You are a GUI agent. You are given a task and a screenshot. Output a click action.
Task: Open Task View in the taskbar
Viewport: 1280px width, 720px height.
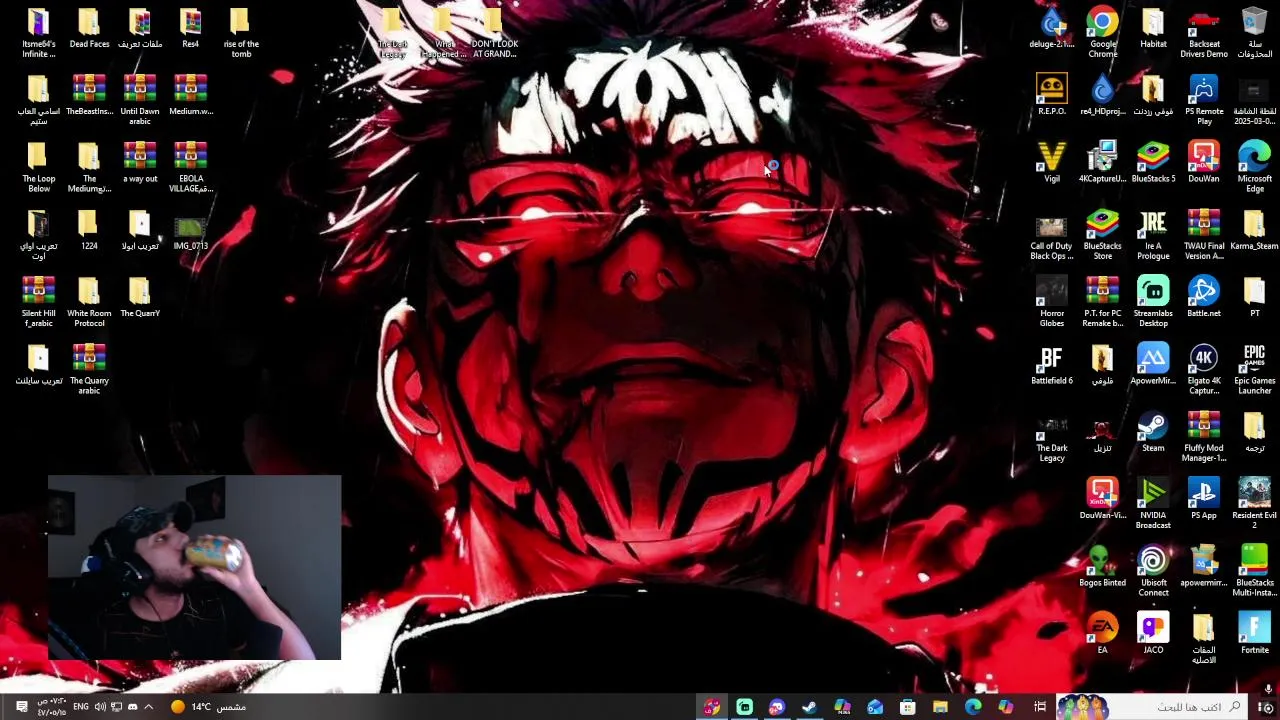tap(1040, 707)
